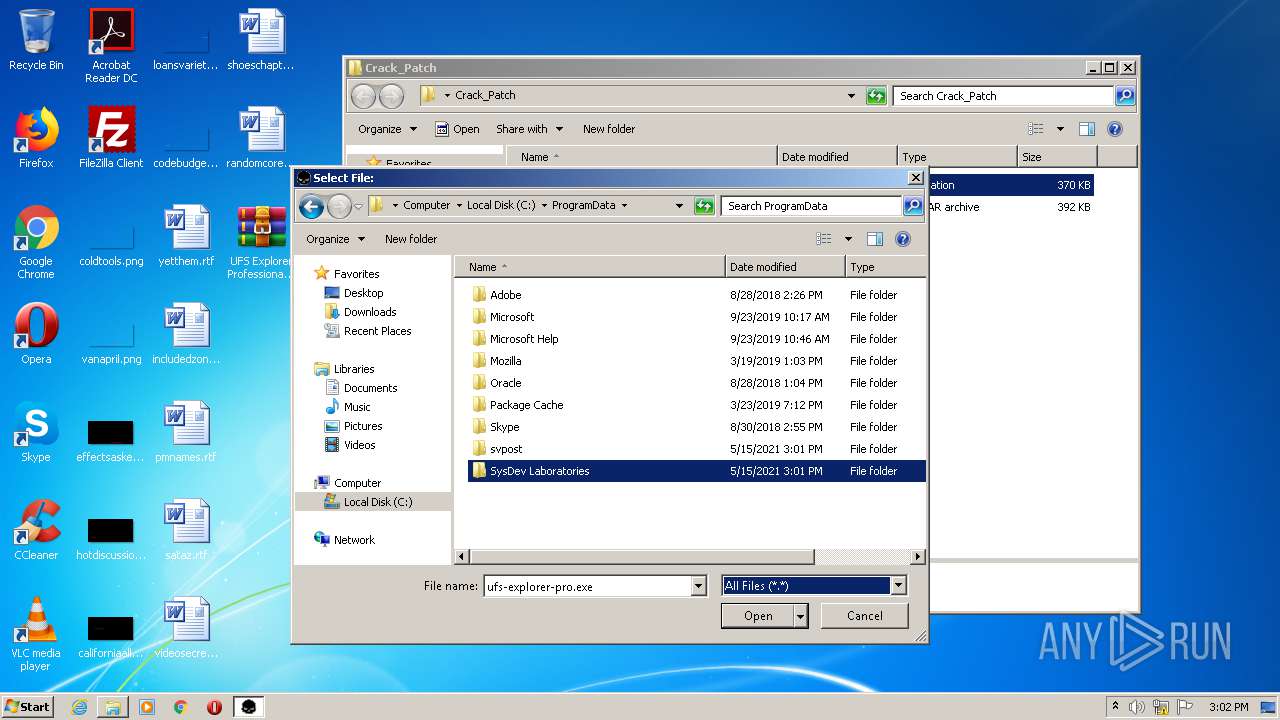The height and width of the screenshot is (720, 1280).
Task: Select Desktop under Favorites
Action: point(354,293)
